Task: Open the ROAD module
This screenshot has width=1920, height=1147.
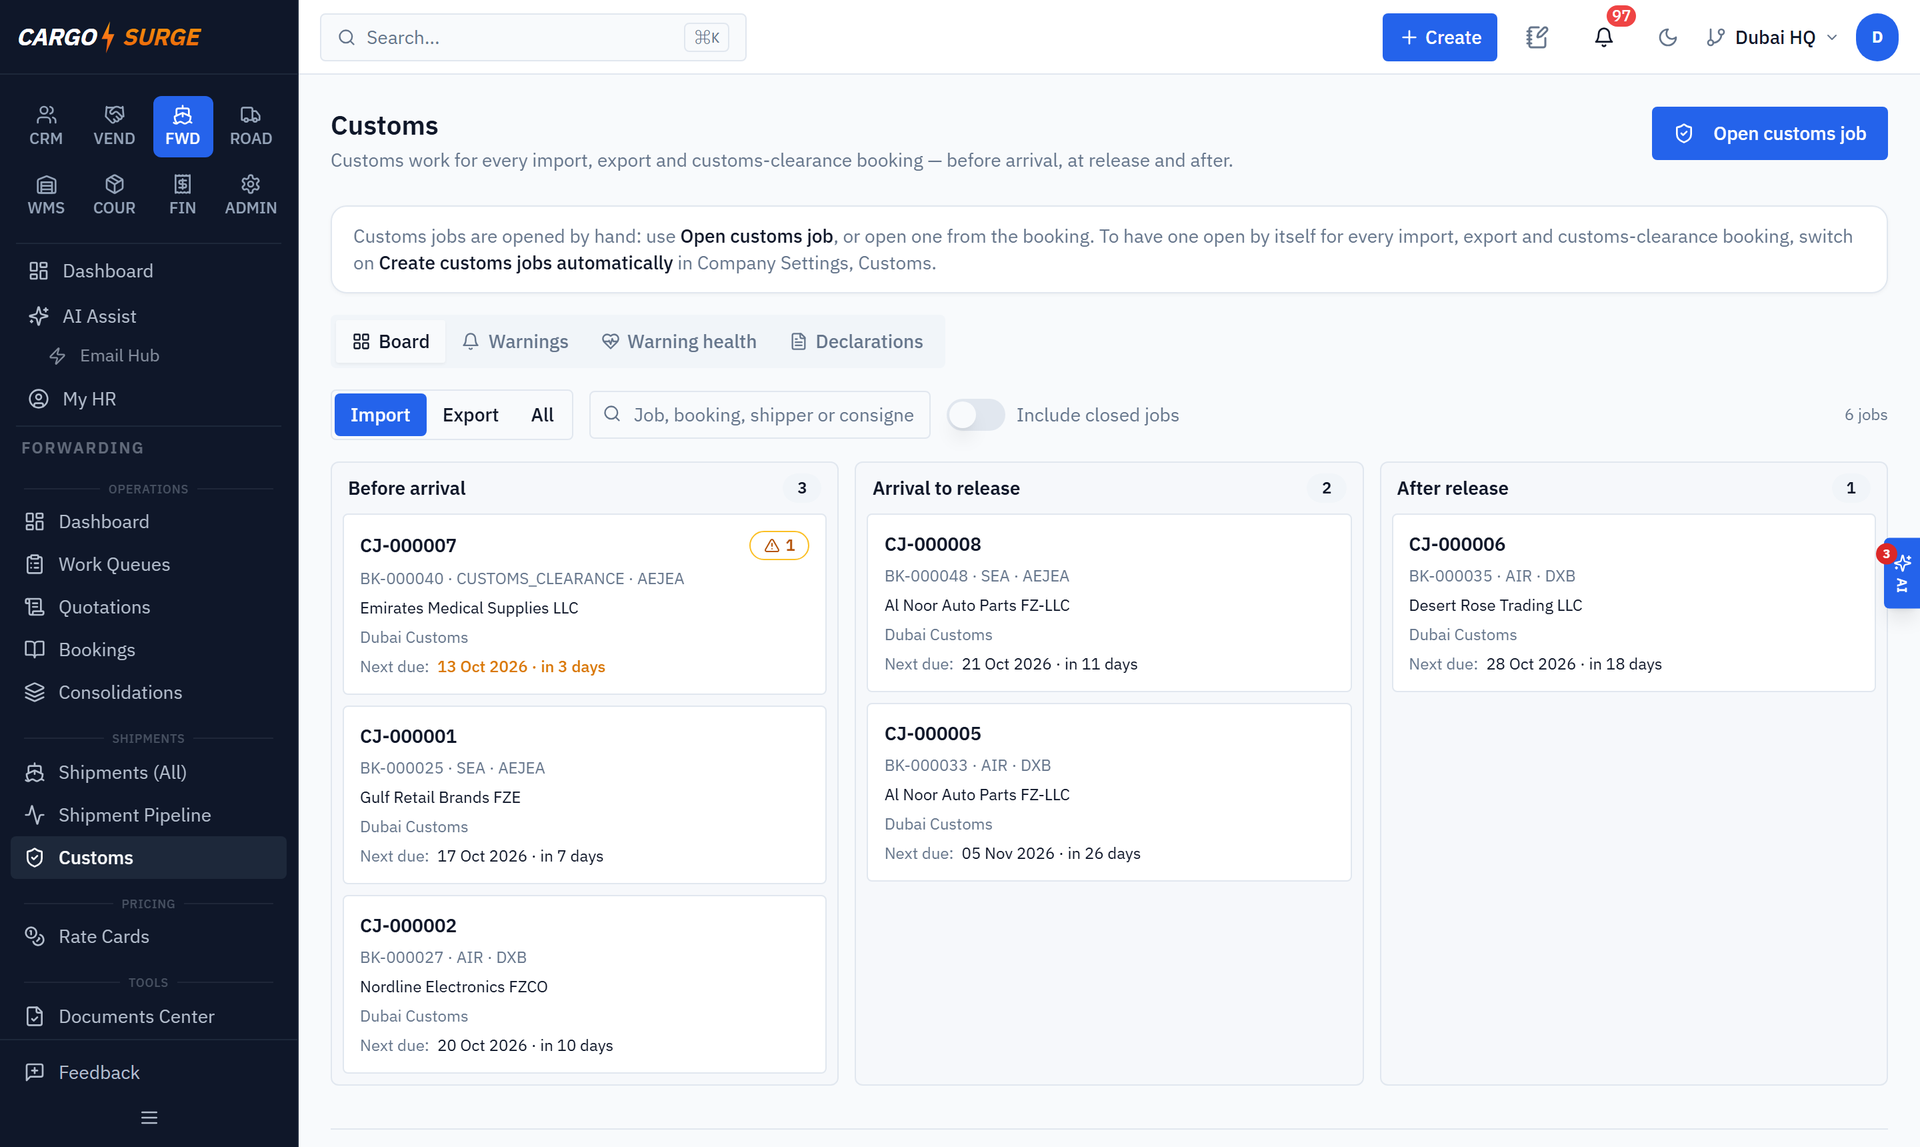Action: click(x=251, y=126)
